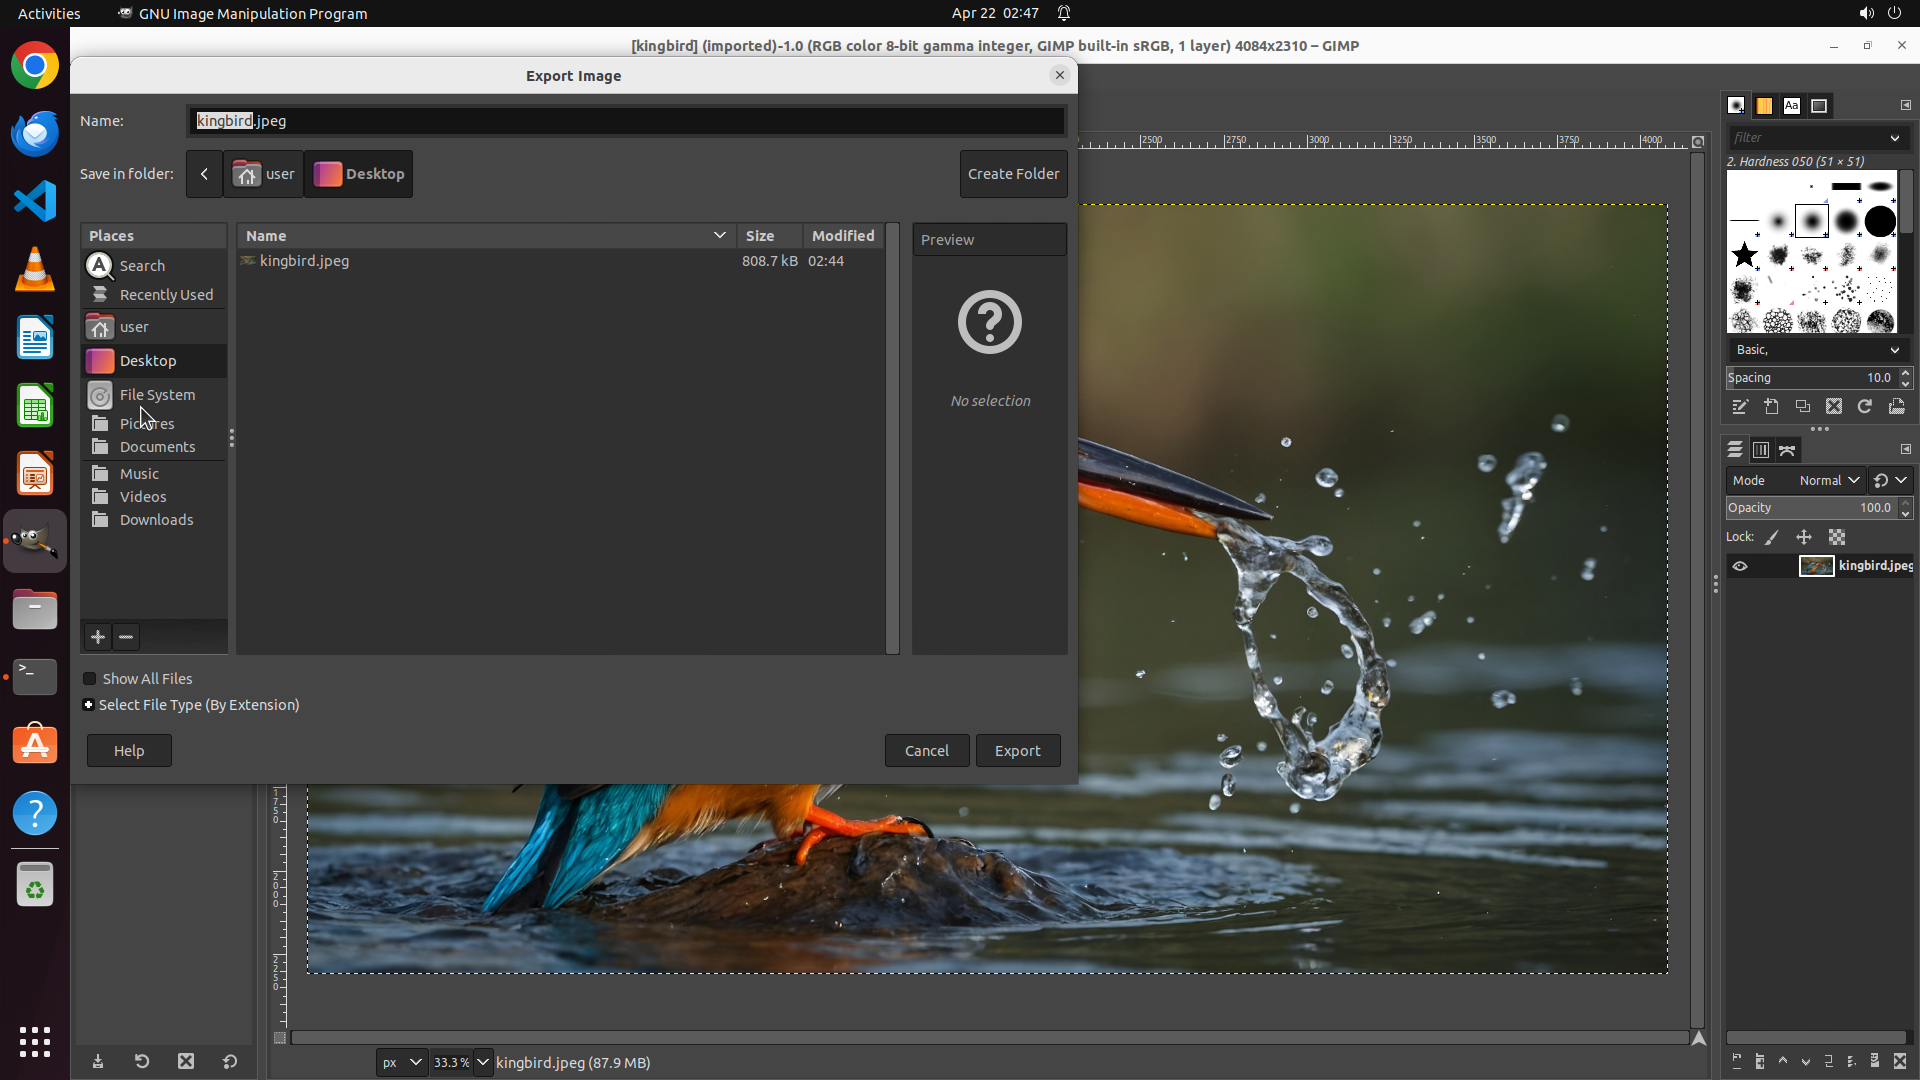Click the delete brush icon
This screenshot has height=1080, width=1920.
click(x=1833, y=407)
